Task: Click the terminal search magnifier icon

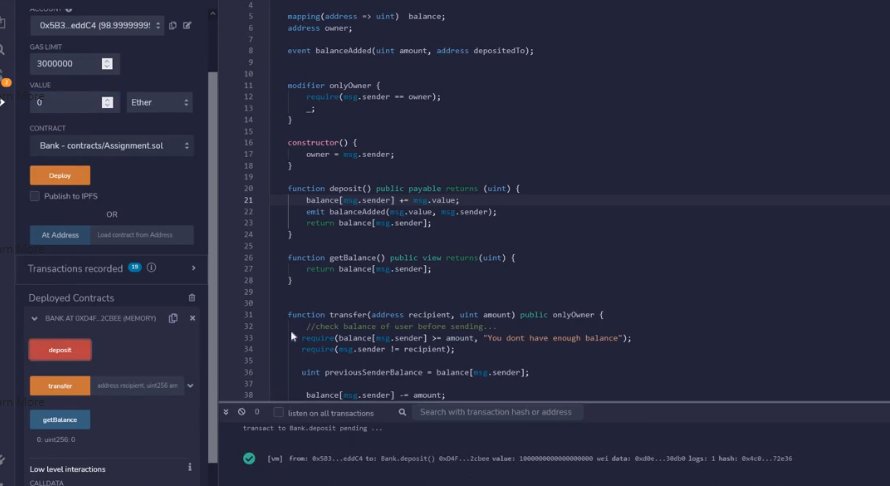Action: [x=402, y=412]
